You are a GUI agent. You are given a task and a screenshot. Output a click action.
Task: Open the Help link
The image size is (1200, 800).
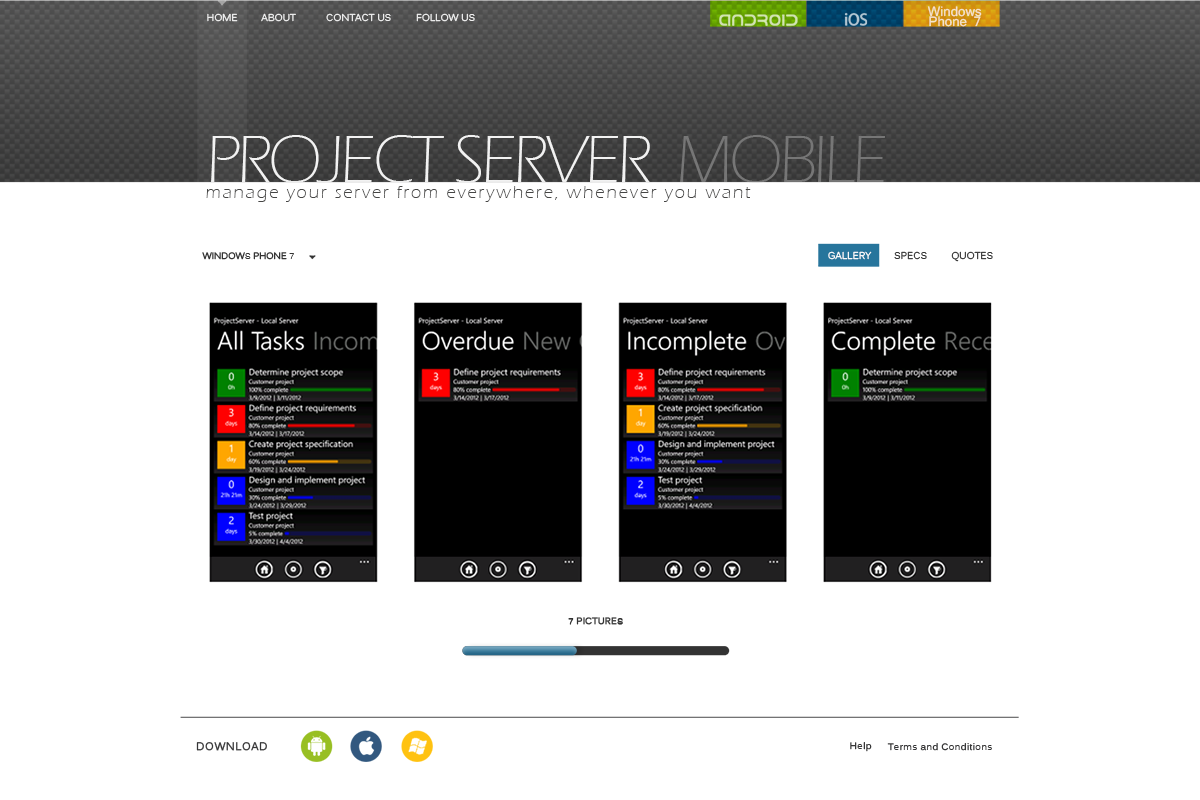[860, 746]
